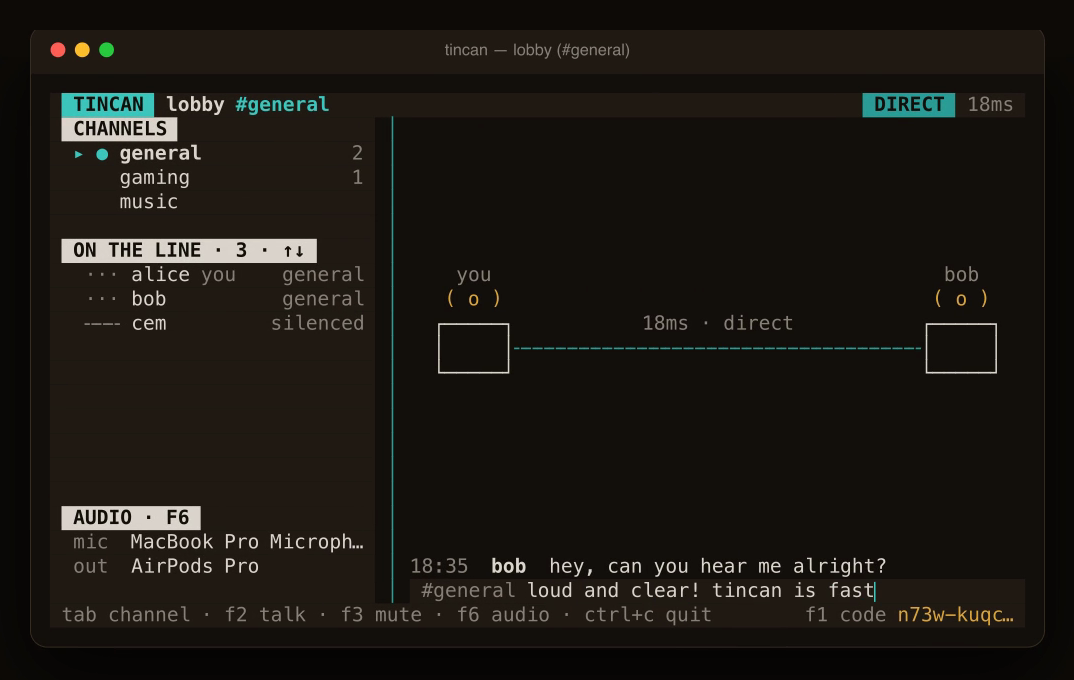1074x680 pixels.
Task: Click the CHANNELS section header
Action: pyautogui.click(x=119, y=129)
